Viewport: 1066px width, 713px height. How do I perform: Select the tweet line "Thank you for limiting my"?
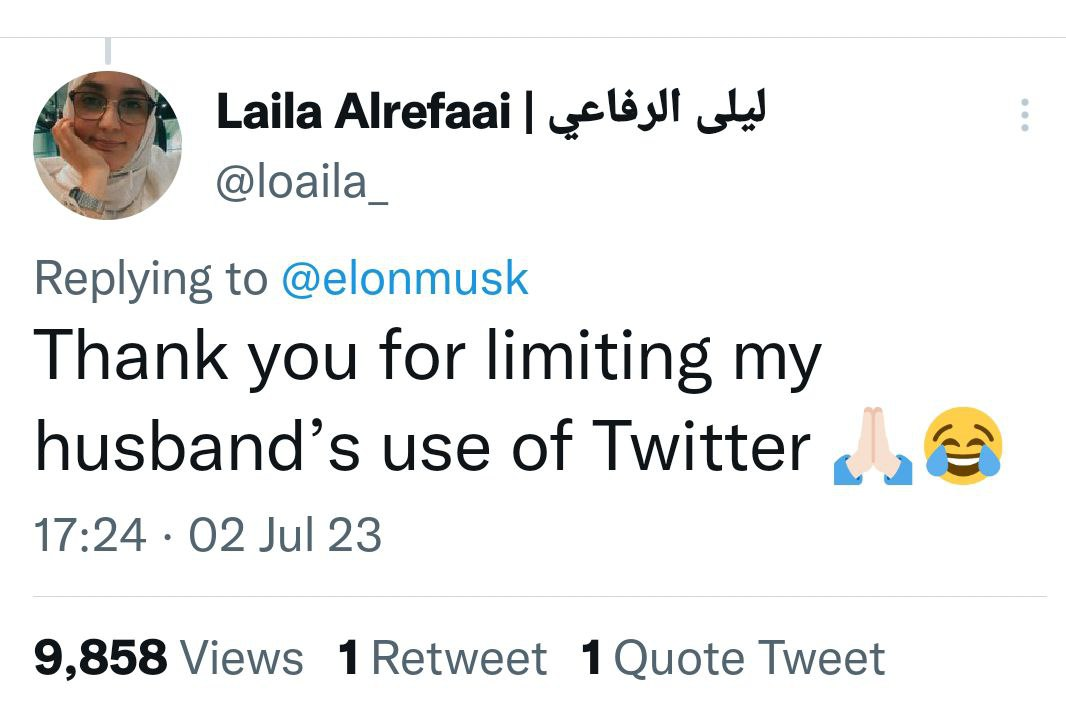coord(428,358)
